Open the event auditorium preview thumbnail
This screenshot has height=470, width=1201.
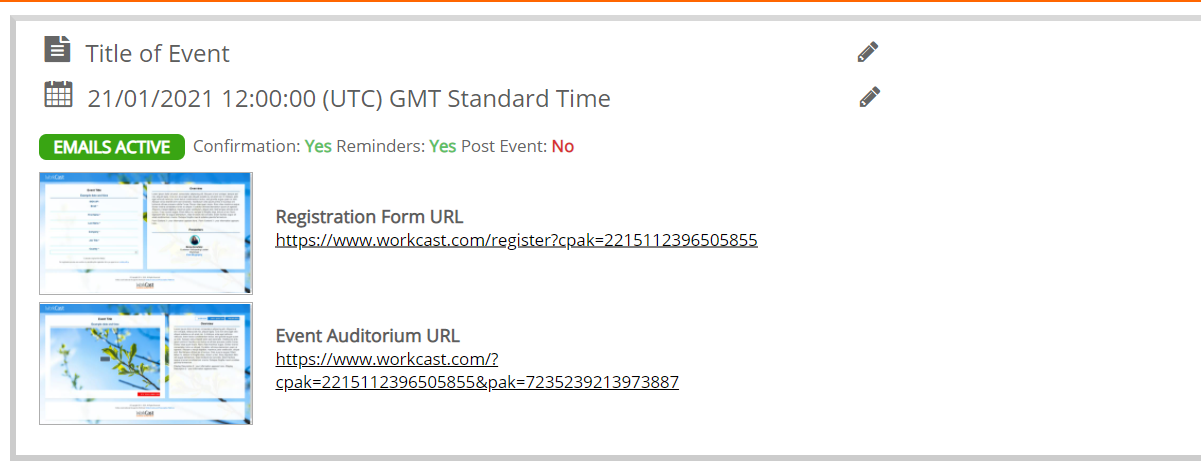tap(146, 364)
